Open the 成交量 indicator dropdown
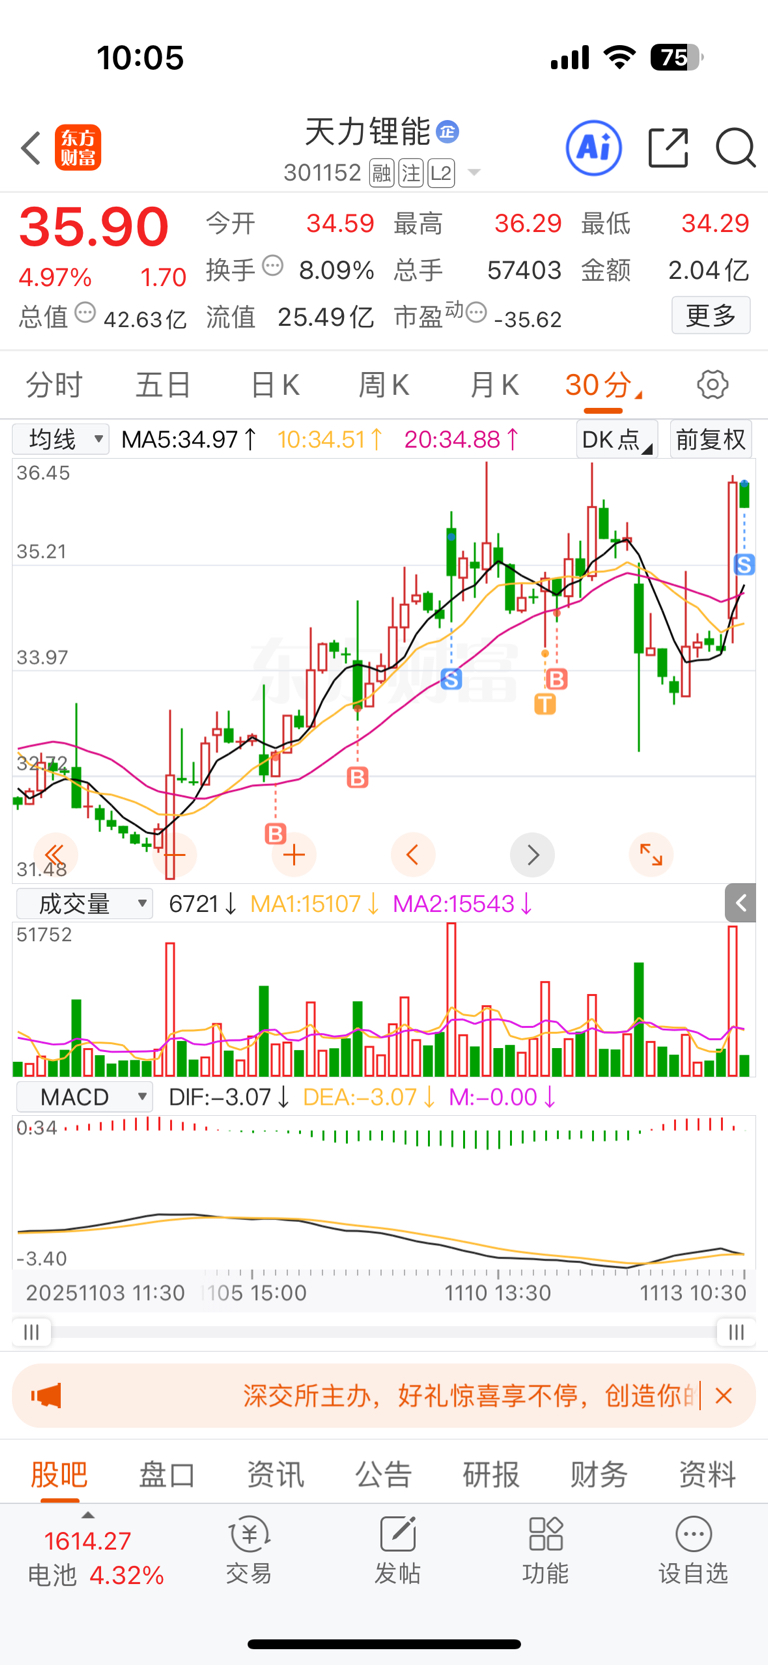Image resolution: width=769 pixels, height=1665 pixels. [x=84, y=904]
